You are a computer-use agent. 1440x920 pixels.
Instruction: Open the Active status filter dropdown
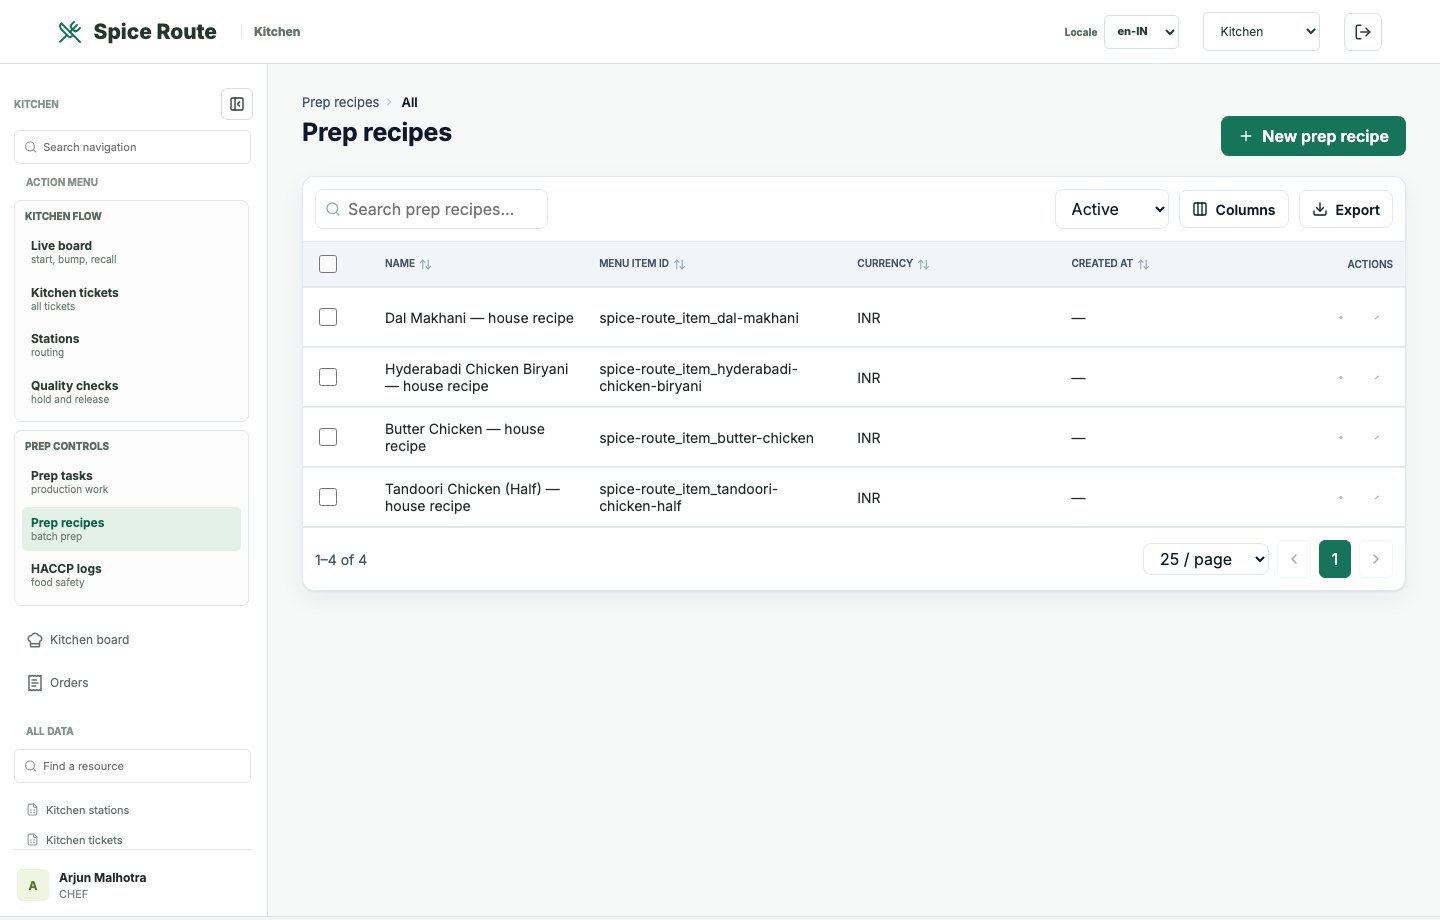click(1112, 209)
